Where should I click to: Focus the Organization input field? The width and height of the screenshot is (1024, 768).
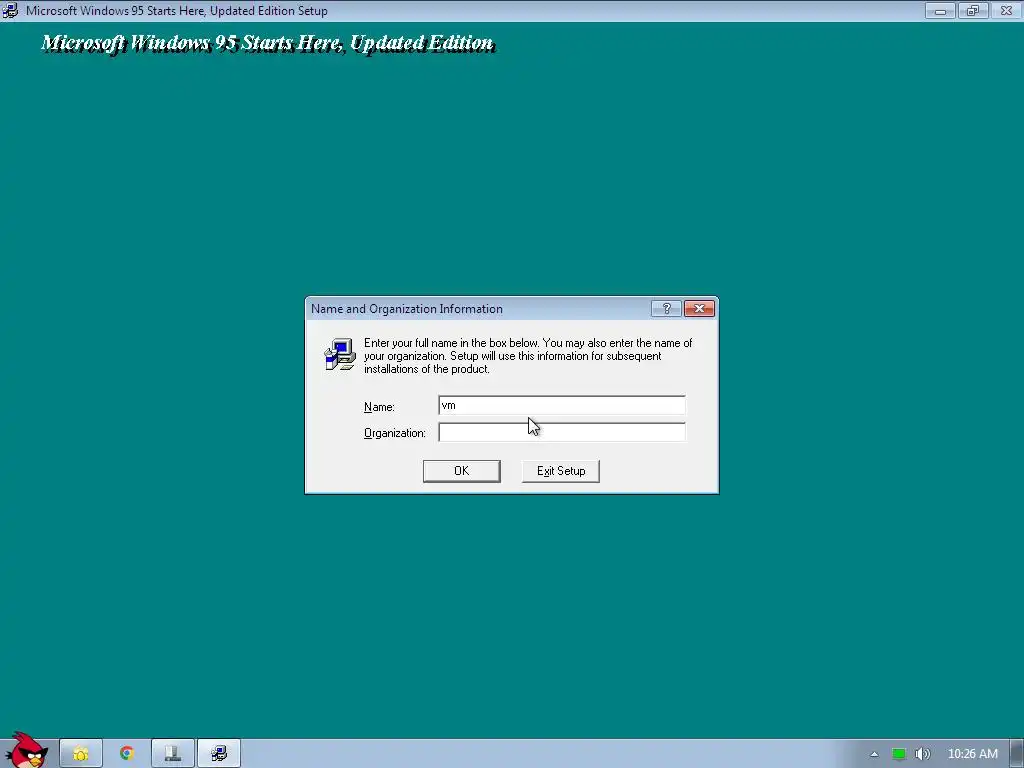coord(562,432)
